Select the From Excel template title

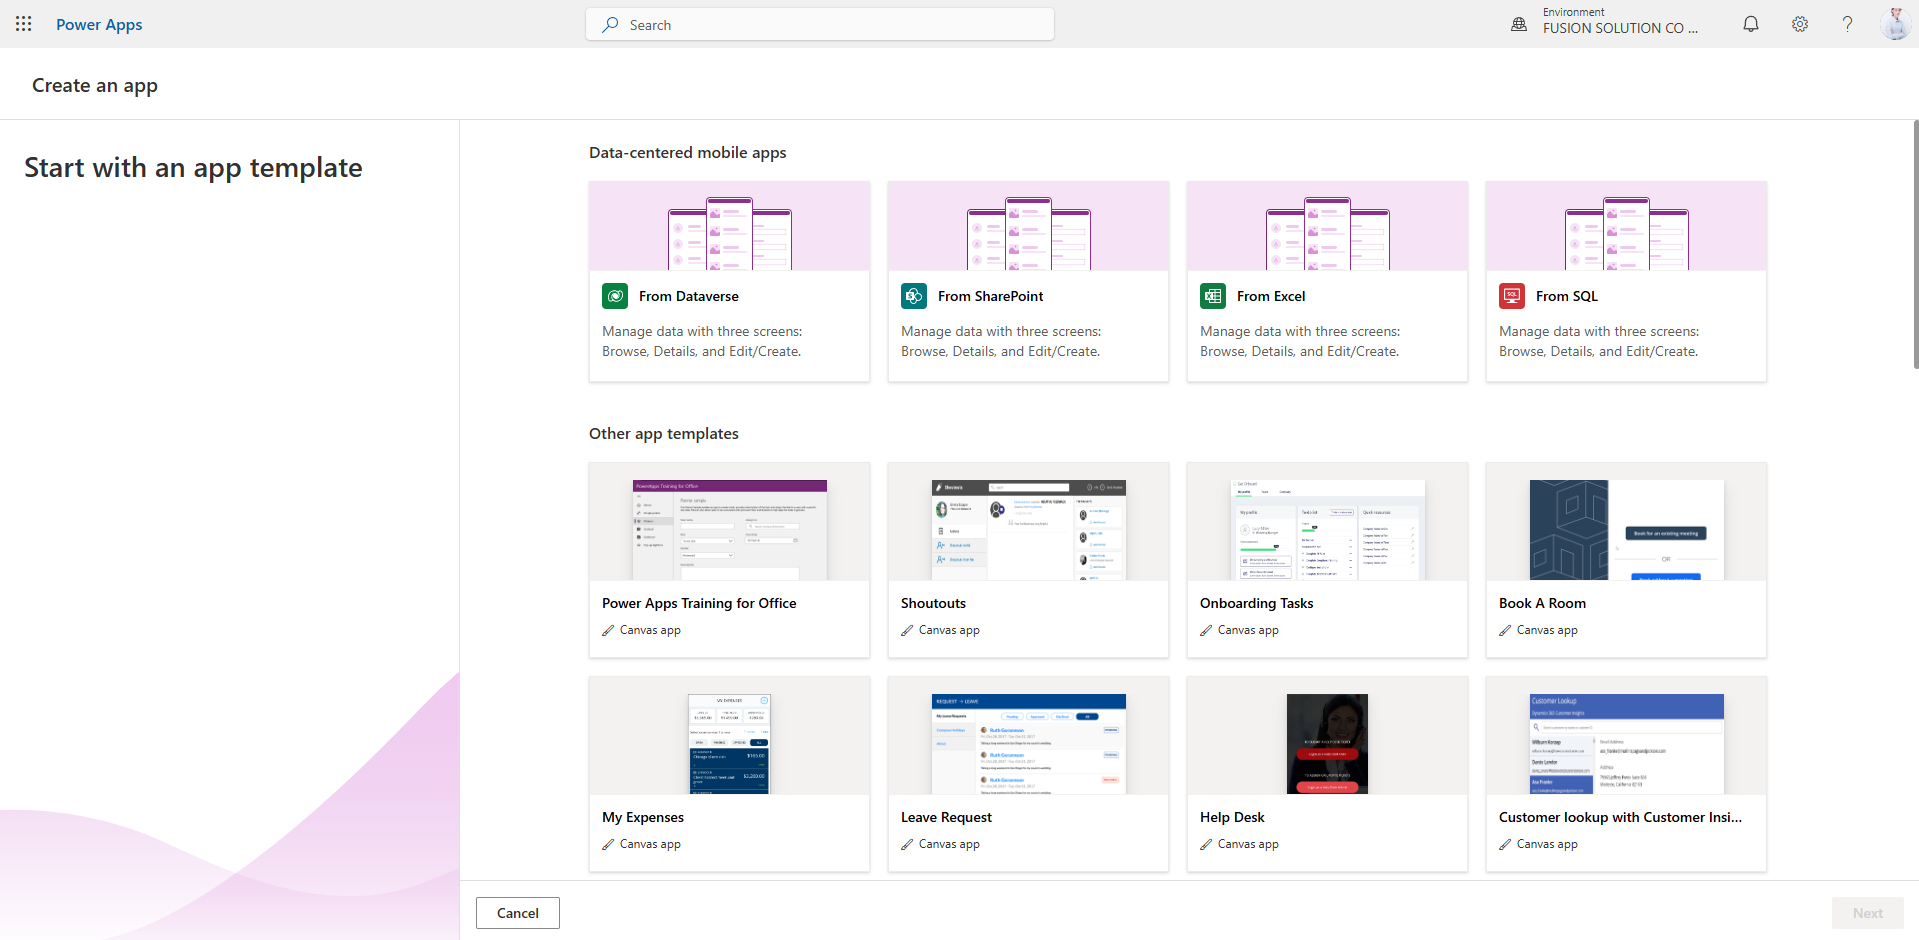coord(1271,296)
